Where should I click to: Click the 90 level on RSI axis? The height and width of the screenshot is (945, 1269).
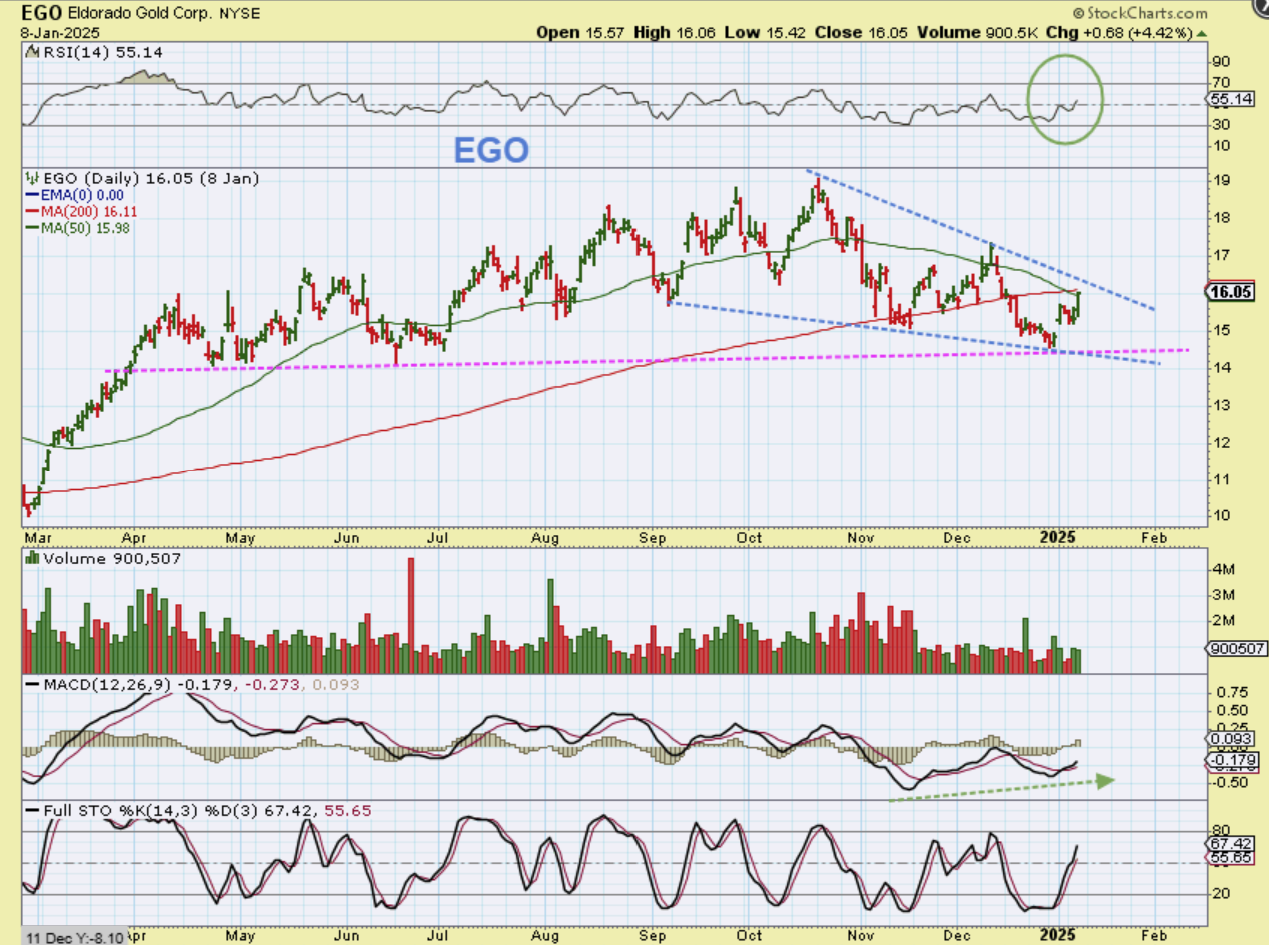point(1220,62)
